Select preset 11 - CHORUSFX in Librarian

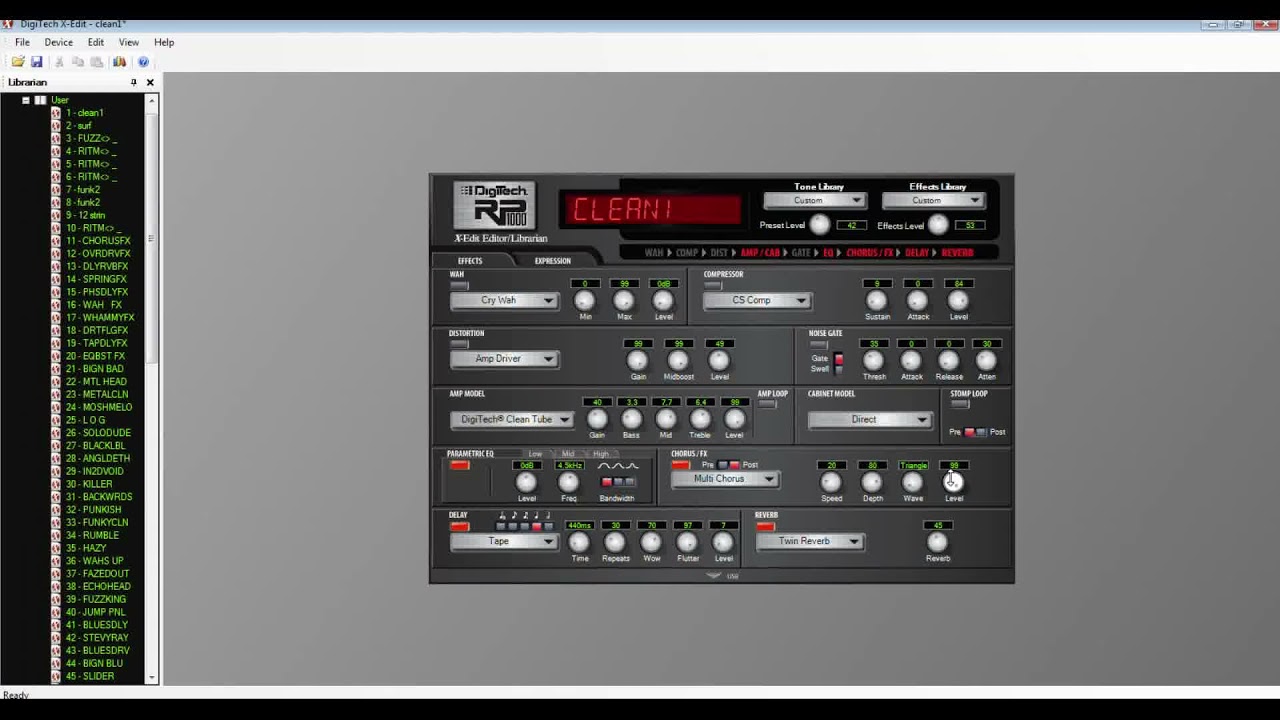[98, 241]
